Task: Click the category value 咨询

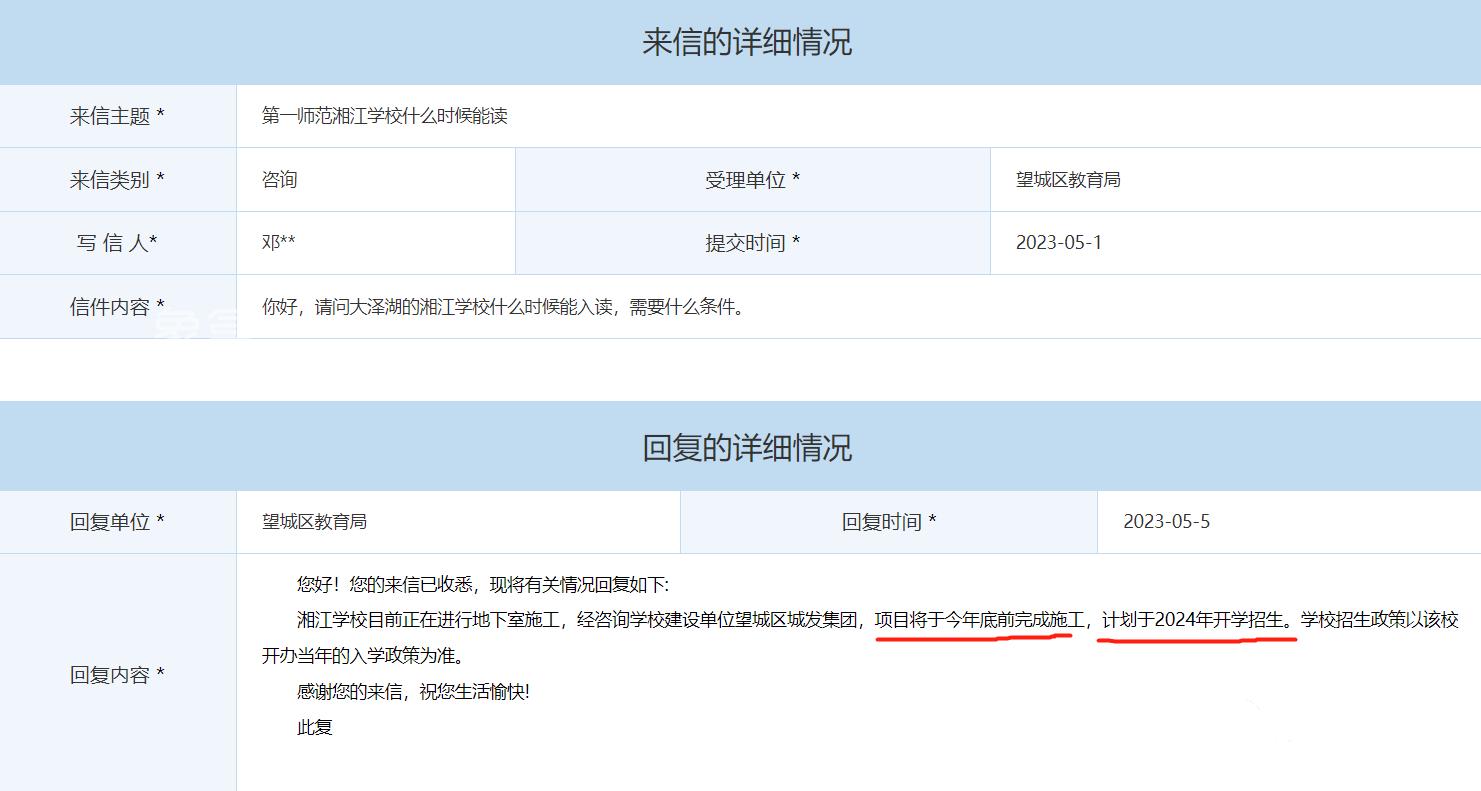Action: (x=280, y=179)
